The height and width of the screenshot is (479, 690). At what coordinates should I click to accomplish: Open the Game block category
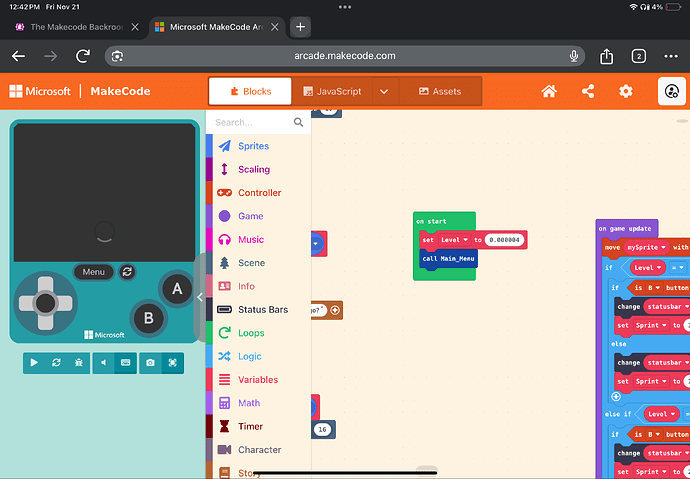[258, 216]
